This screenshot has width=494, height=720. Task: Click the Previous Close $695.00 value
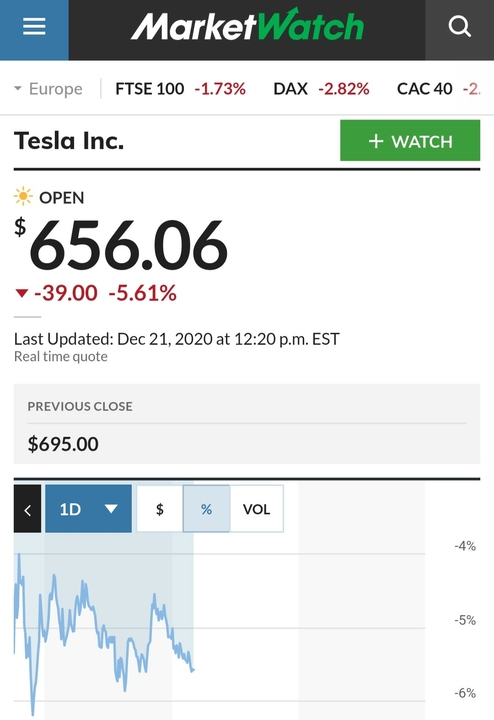point(63,444)
